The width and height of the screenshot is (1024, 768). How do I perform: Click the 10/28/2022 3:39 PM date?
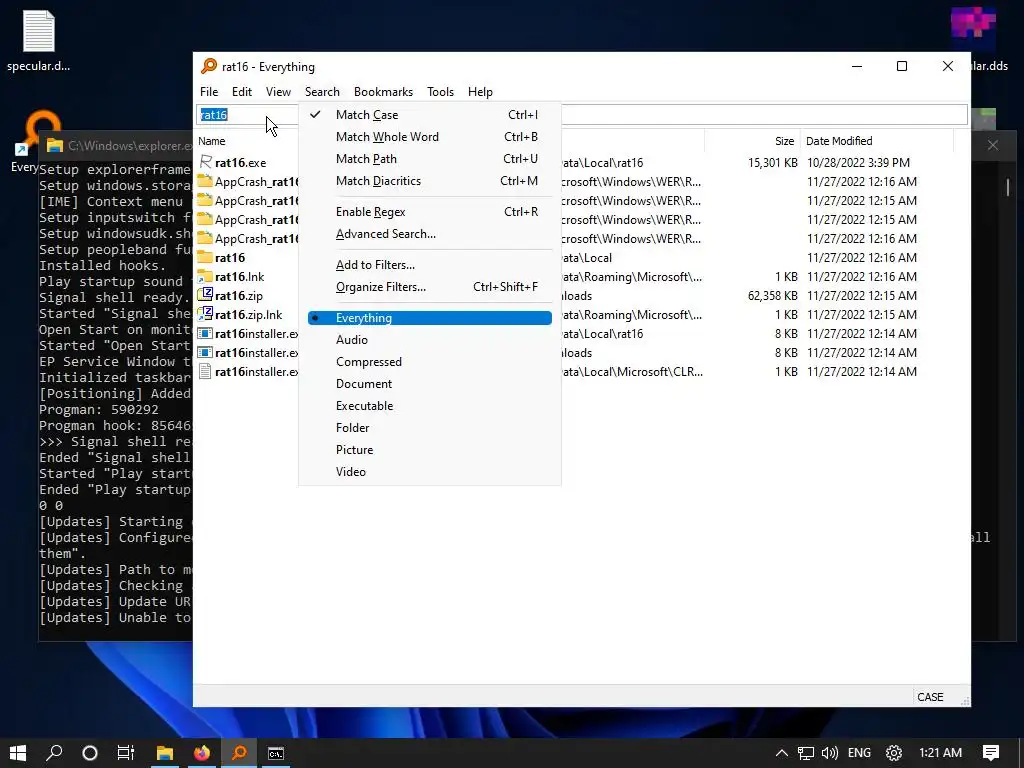[858, 163]
